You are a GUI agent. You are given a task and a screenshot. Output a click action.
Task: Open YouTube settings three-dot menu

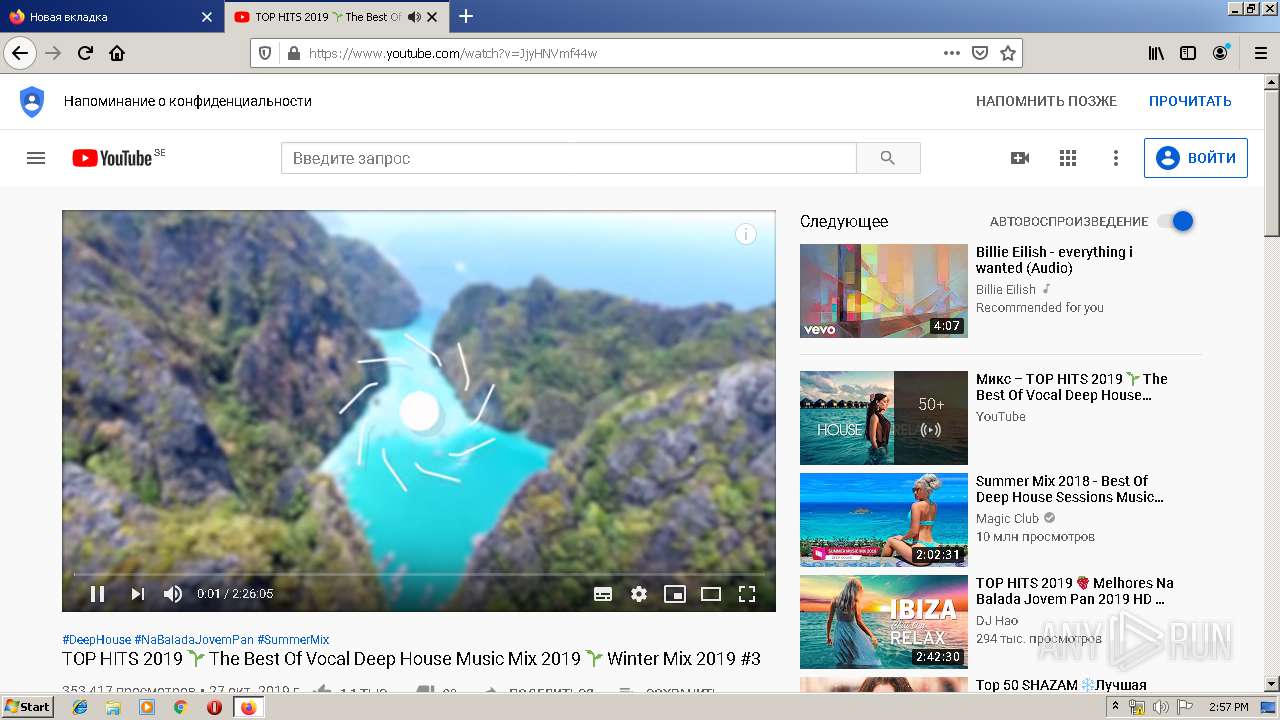[1116, 158]
